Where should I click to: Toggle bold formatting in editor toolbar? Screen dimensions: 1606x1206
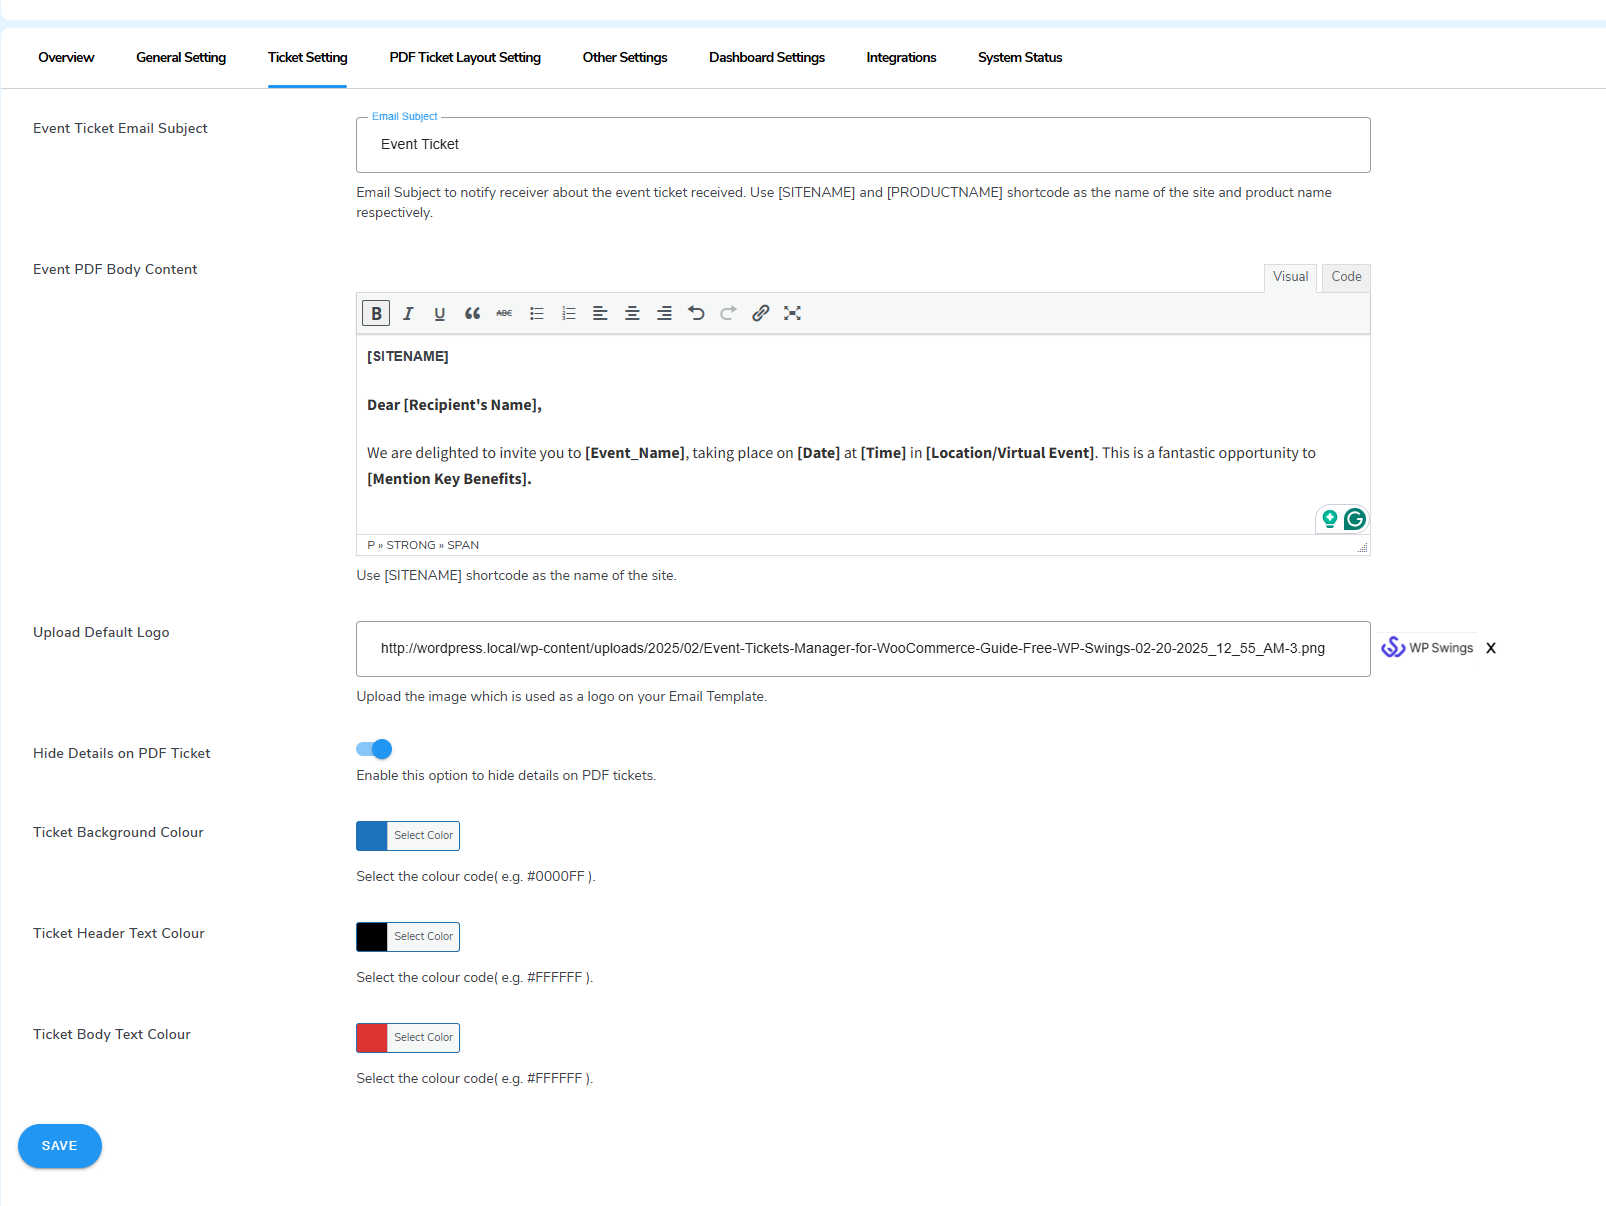click(376, 313)
